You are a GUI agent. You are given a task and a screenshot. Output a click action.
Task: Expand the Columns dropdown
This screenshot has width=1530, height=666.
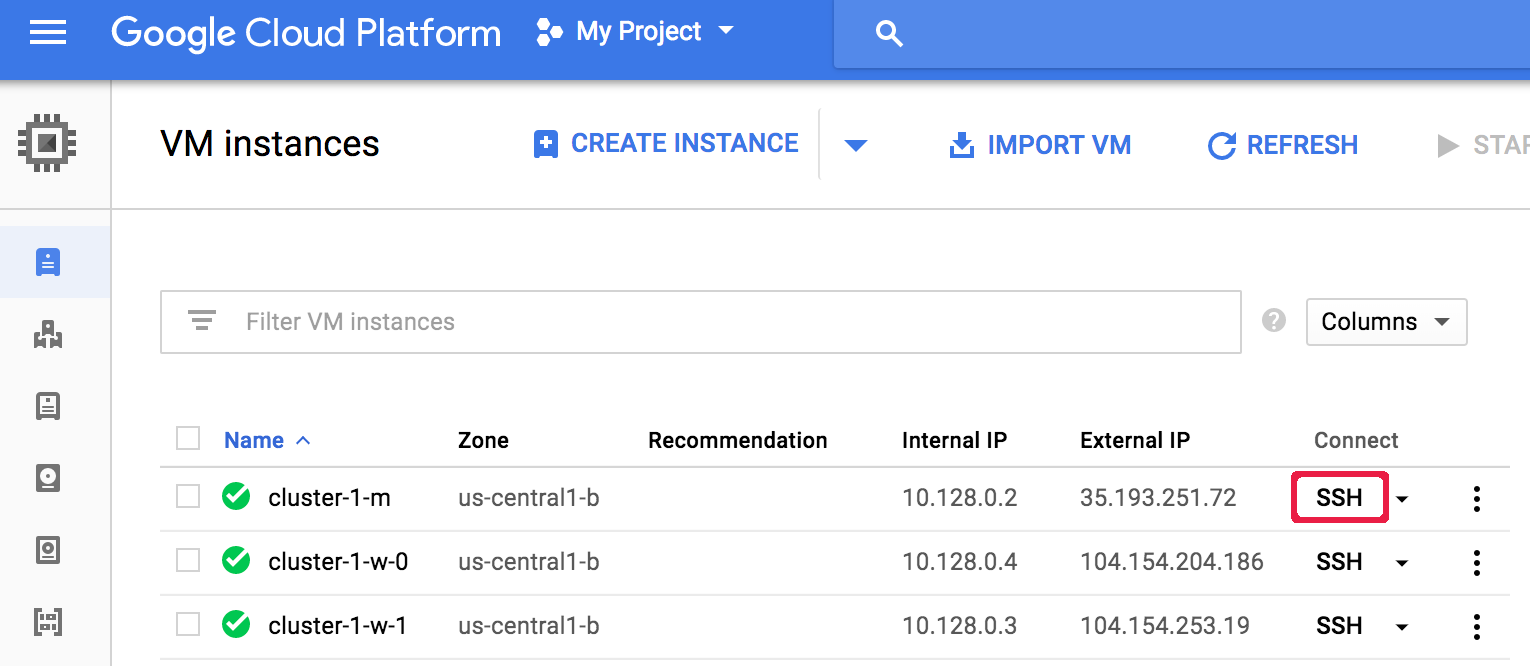tap(1386, 322)
